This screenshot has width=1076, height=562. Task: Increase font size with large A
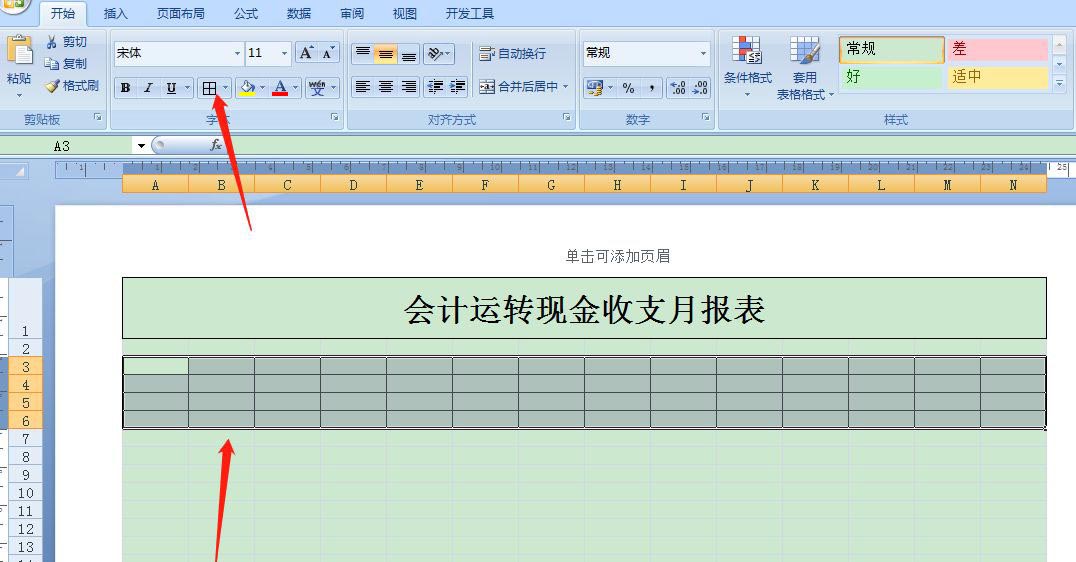[306, 53]
